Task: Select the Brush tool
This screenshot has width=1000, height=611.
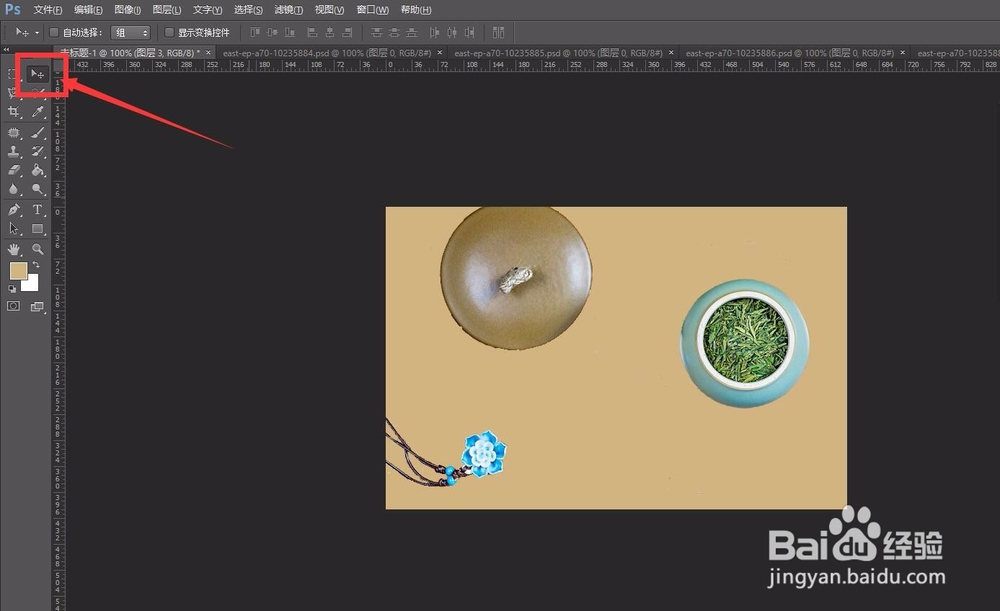Action: point(38,133)
